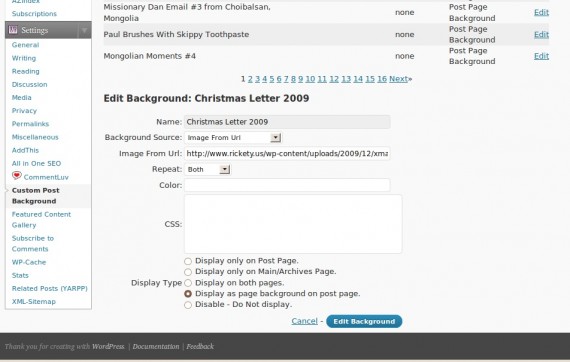Collapse the Settings menu arrow

pos(84,30)
